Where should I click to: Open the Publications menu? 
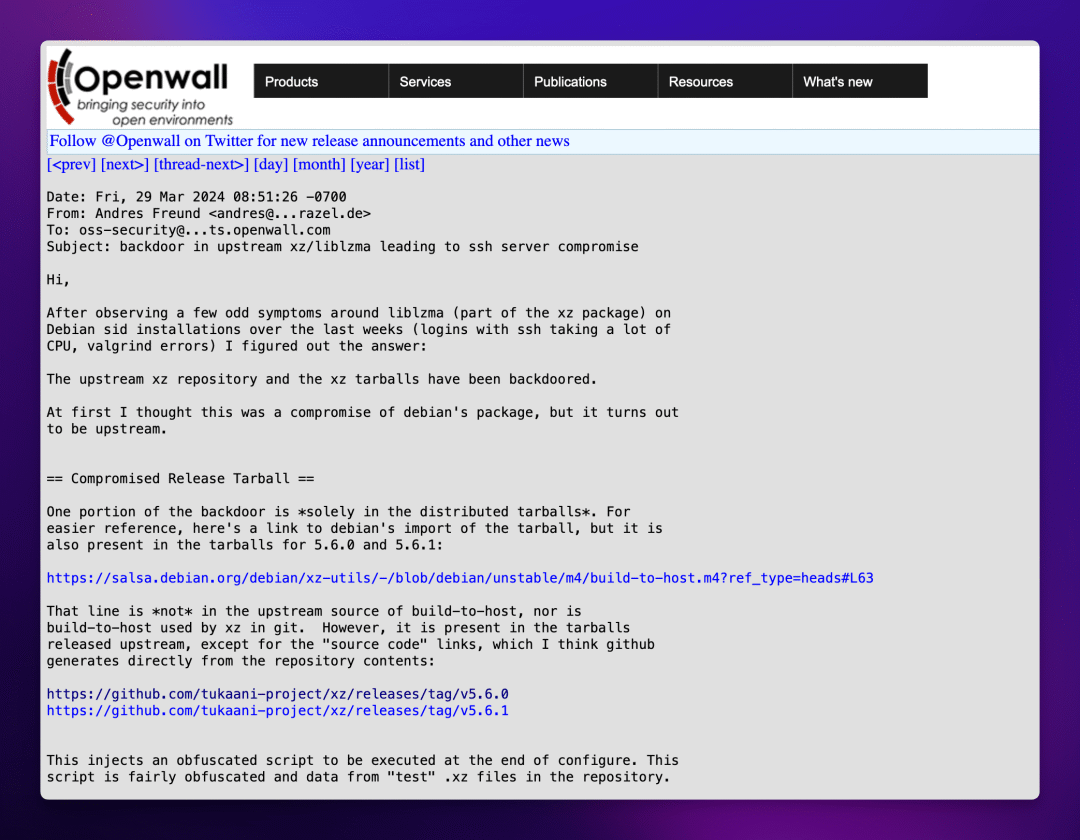pos(590,81)
